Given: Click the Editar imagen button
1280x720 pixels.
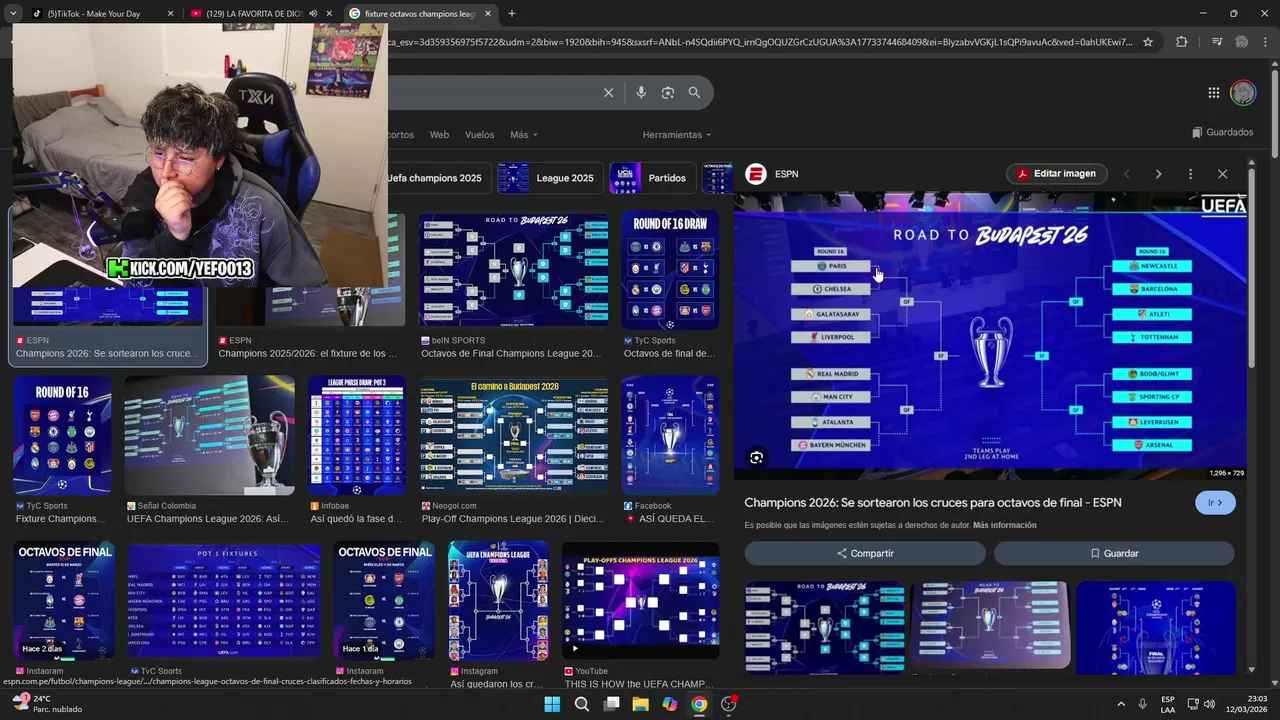Looking at the screenshot, I should pos(1057,174).
